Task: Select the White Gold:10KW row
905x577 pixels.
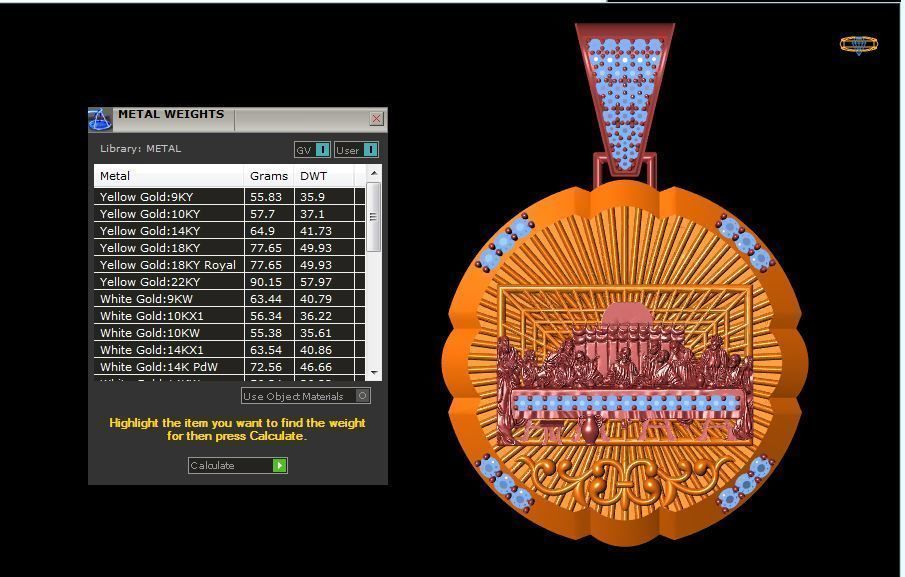Action: (229, 333)
